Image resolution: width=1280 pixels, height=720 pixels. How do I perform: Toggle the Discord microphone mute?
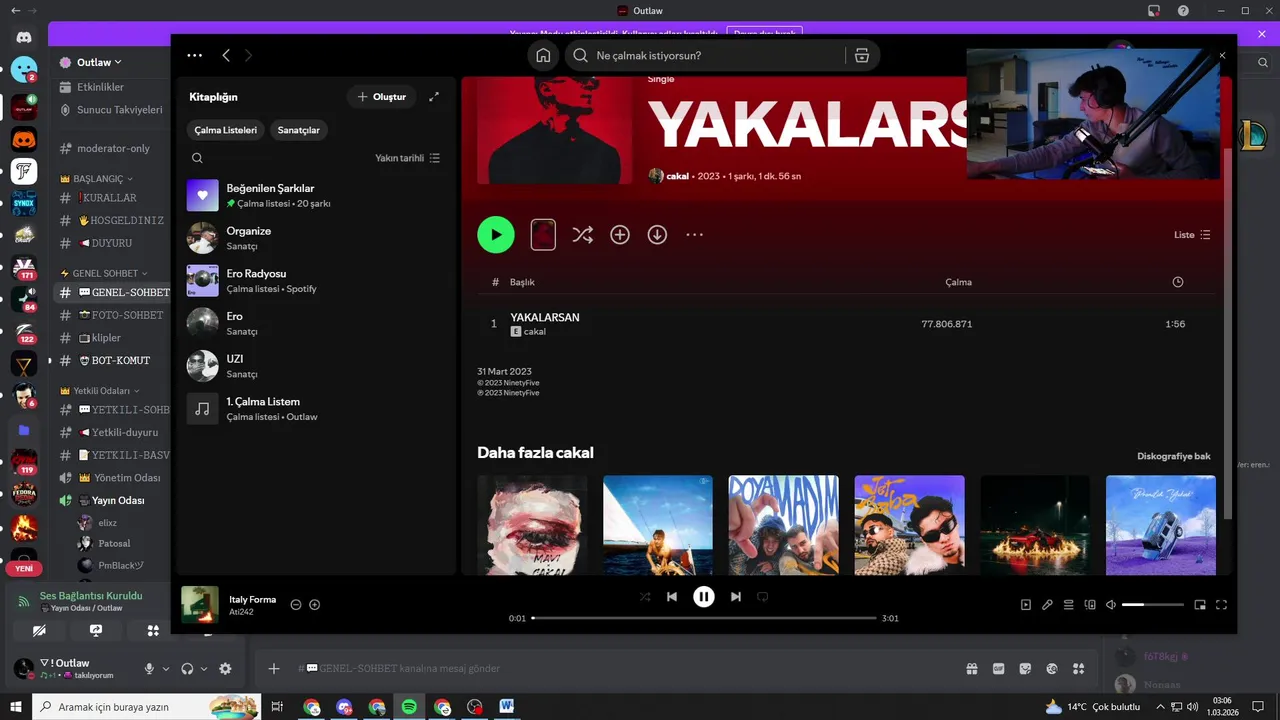[149, 669]
